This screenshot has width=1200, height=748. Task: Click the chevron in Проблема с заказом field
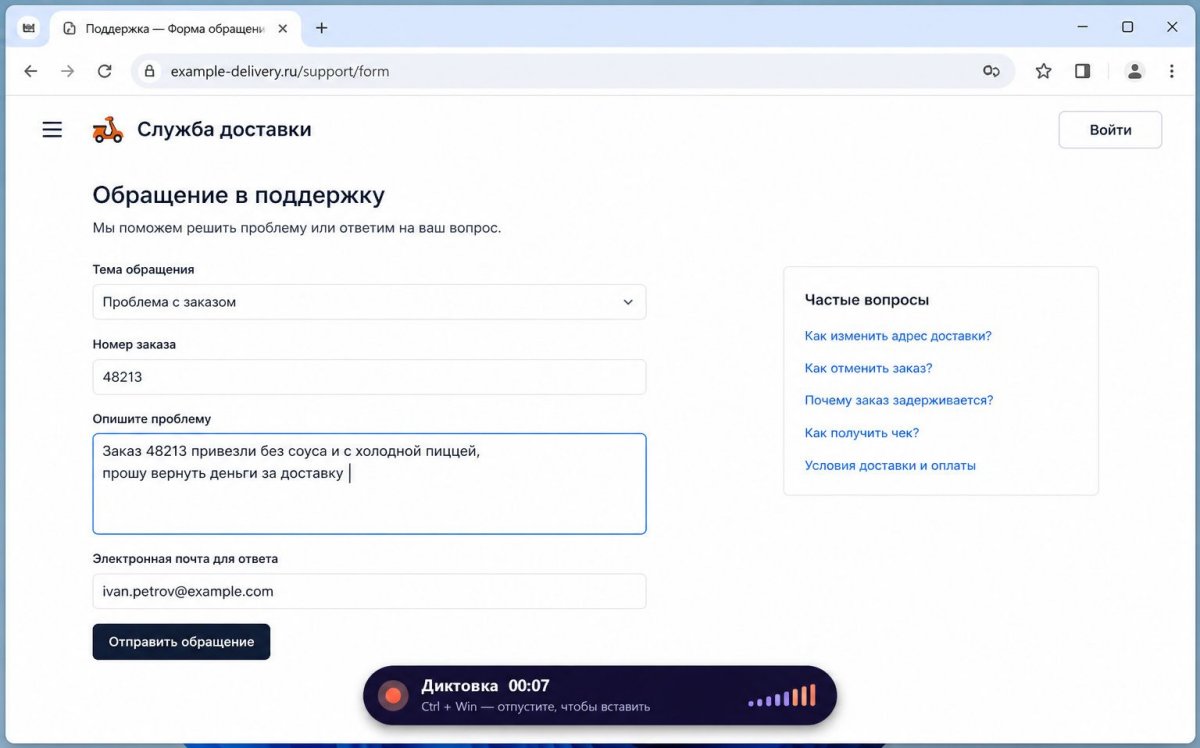click(x=628, y=302)
